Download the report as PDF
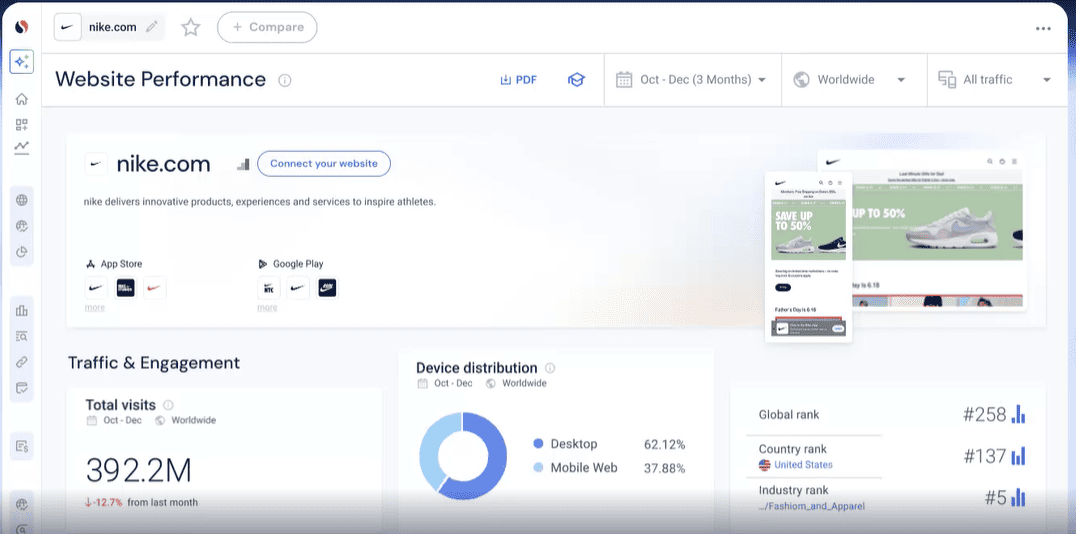 tap(518, 80)
